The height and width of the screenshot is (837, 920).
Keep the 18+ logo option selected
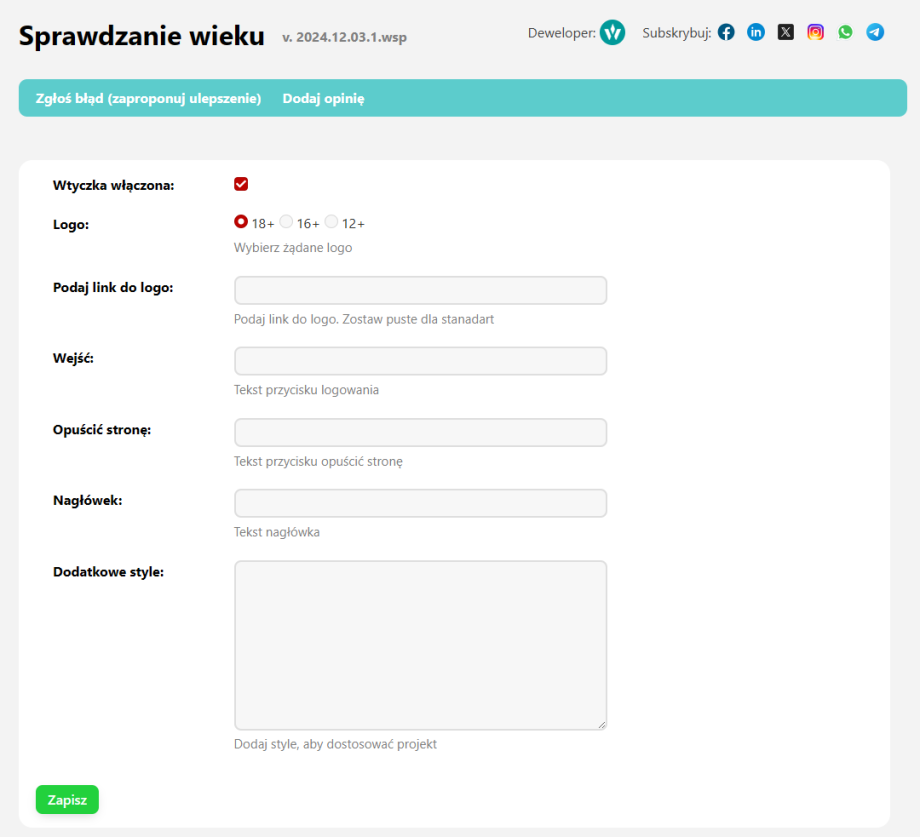241,222
